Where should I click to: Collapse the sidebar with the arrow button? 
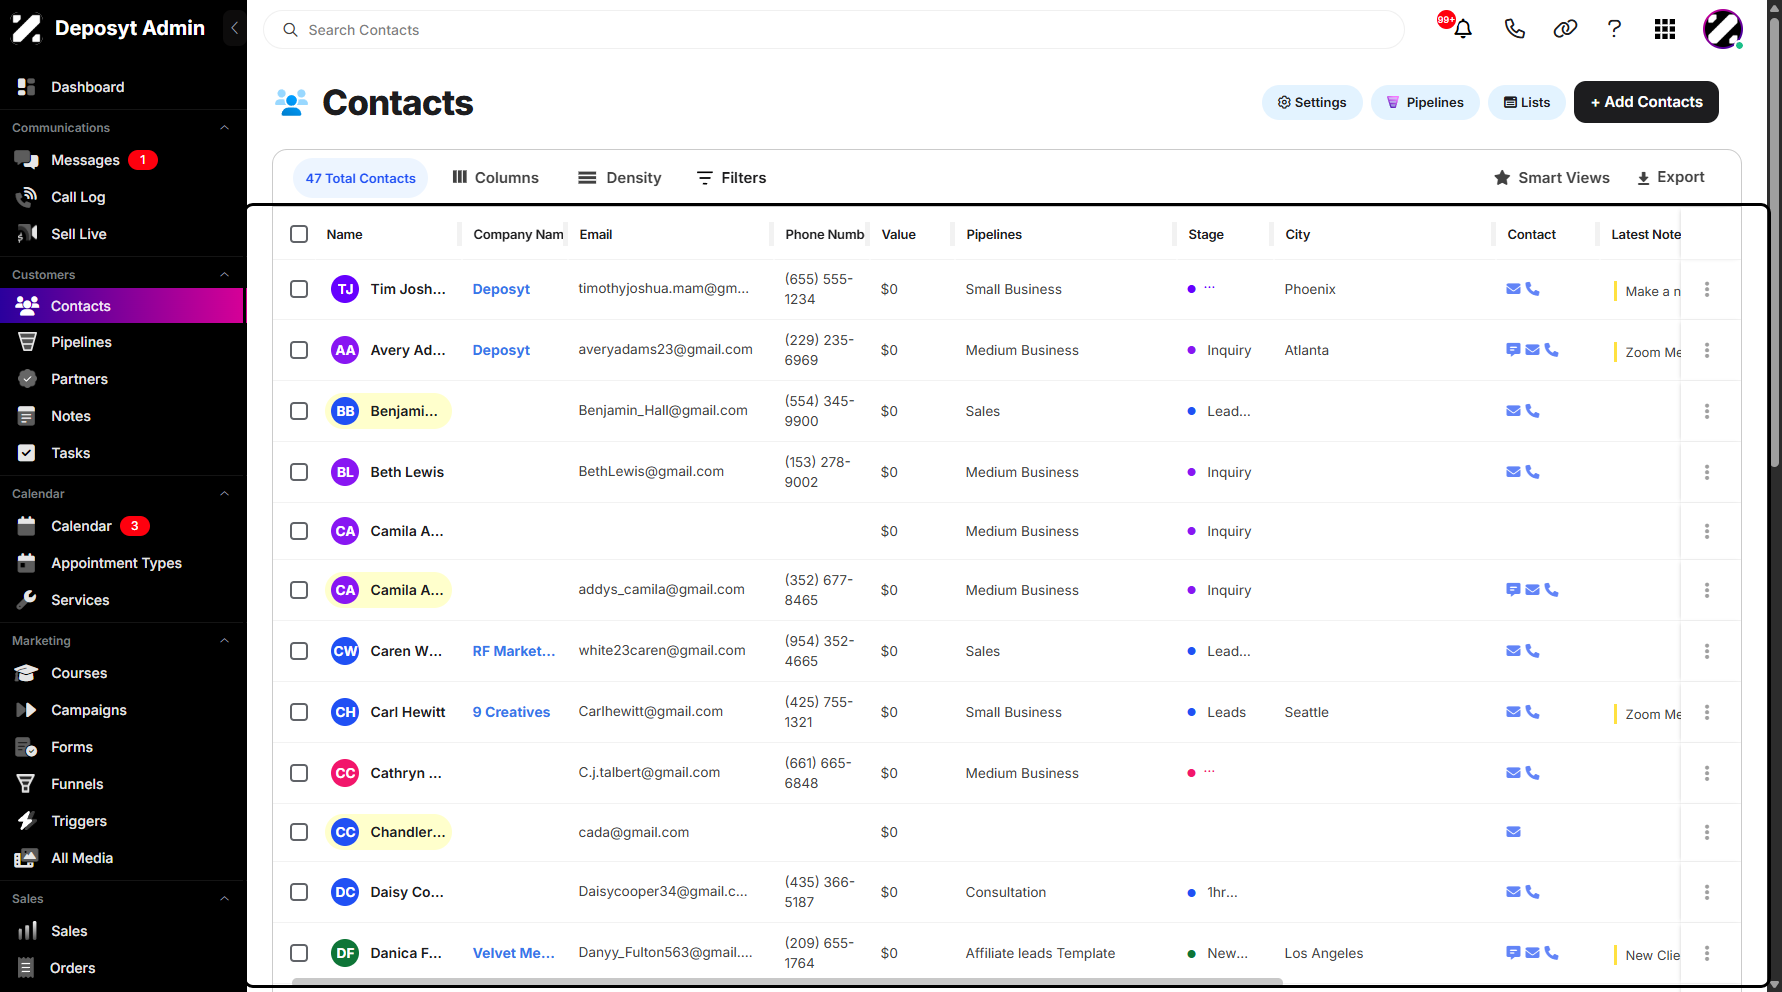(x=234, y=28)
